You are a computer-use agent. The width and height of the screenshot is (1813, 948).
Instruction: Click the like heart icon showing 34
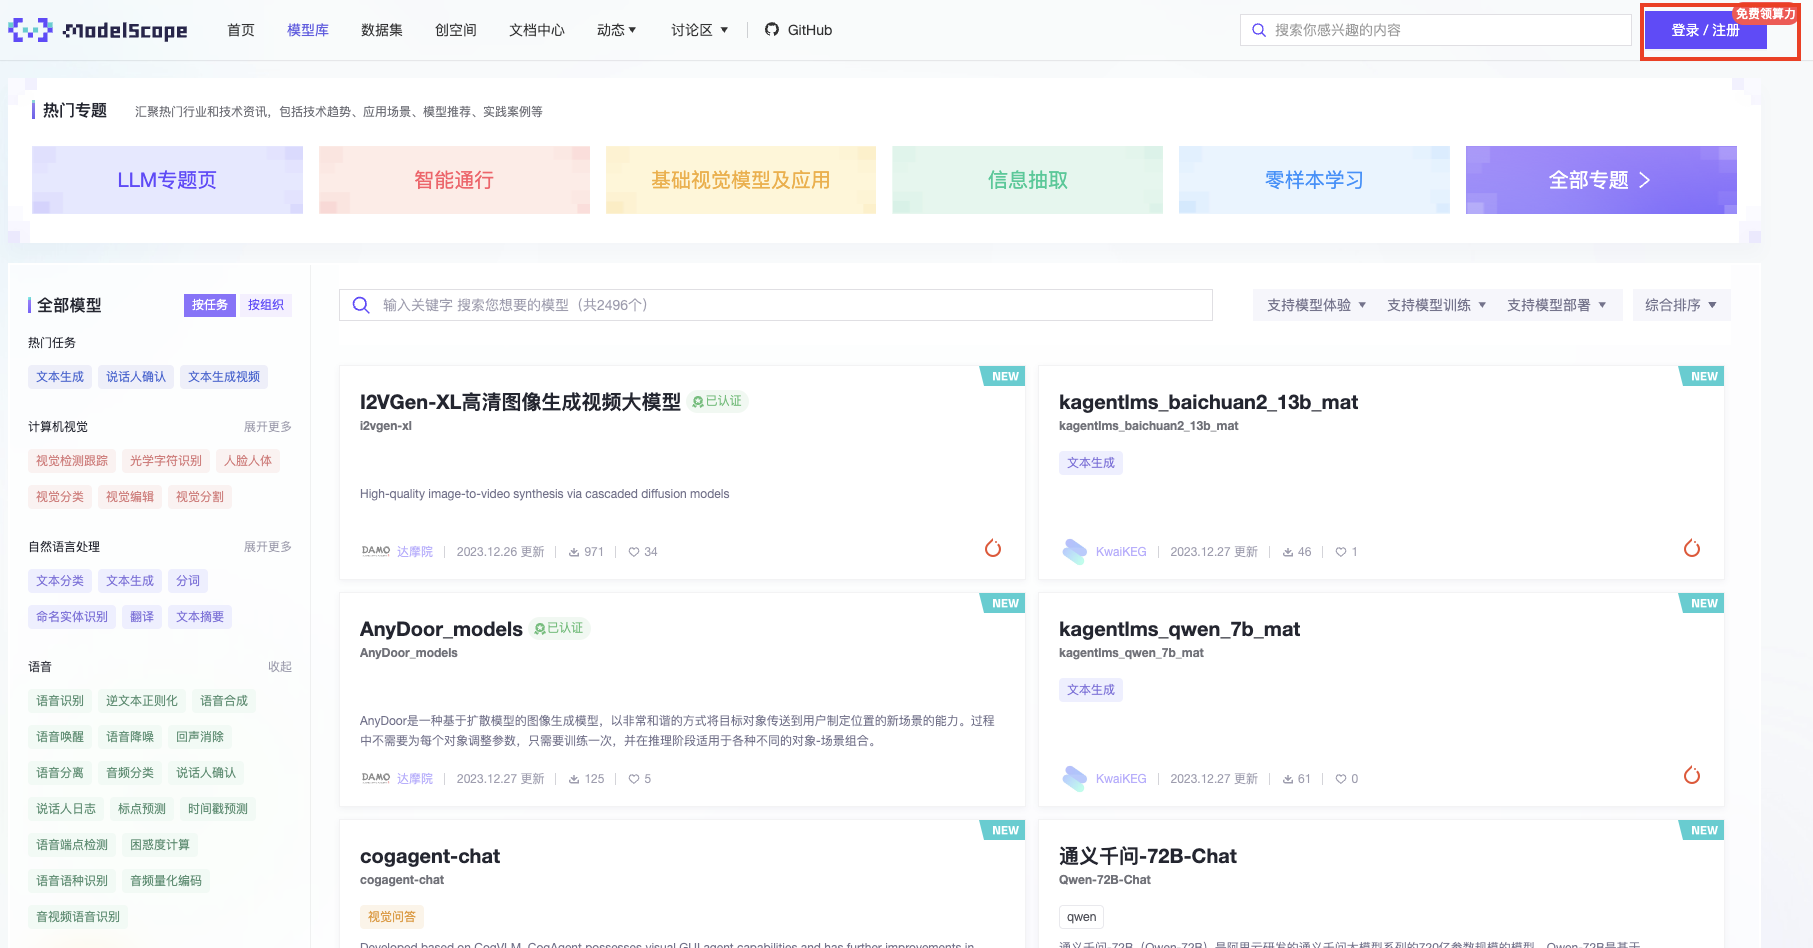tap(634, 552)
